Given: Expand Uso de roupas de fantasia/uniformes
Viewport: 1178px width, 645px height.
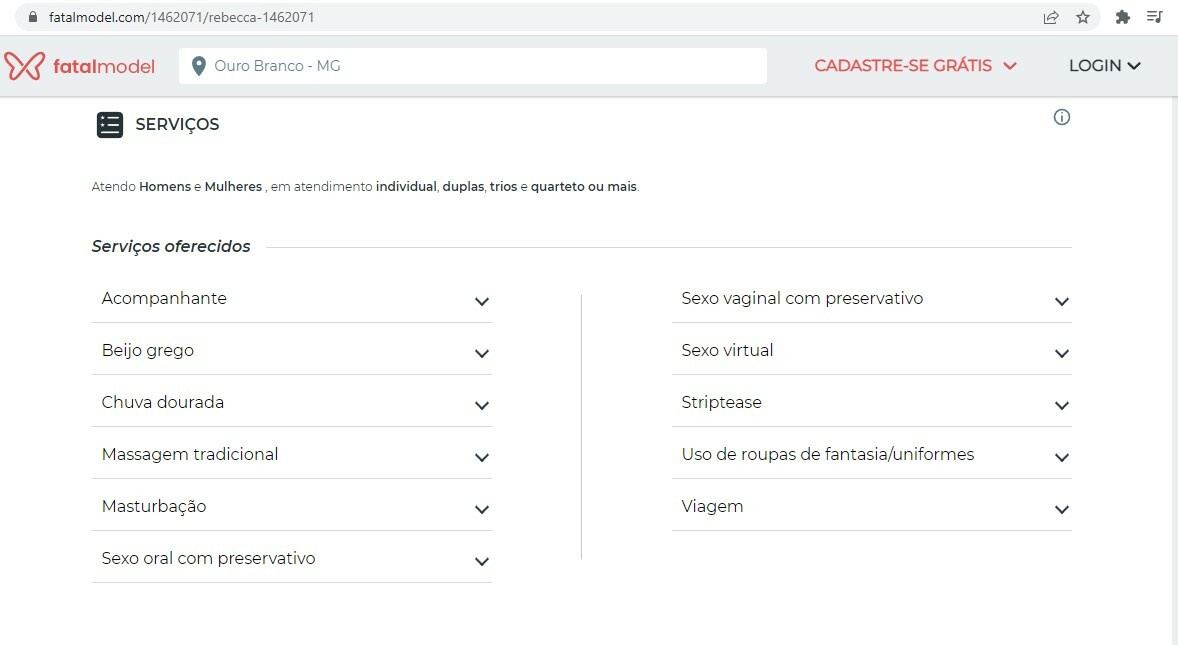Looking at the screenshot, I should [871, 454].
